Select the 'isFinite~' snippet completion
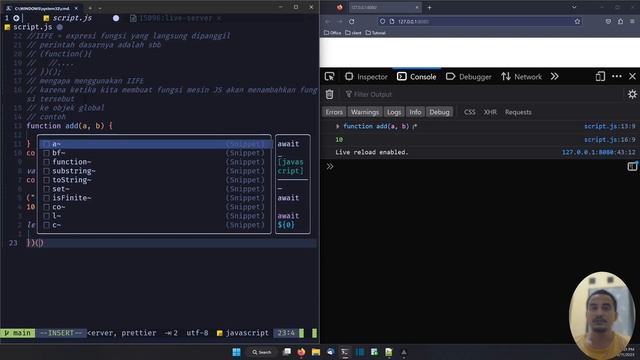The height and width of the screenshot is (360, 640). pos(155,198)
